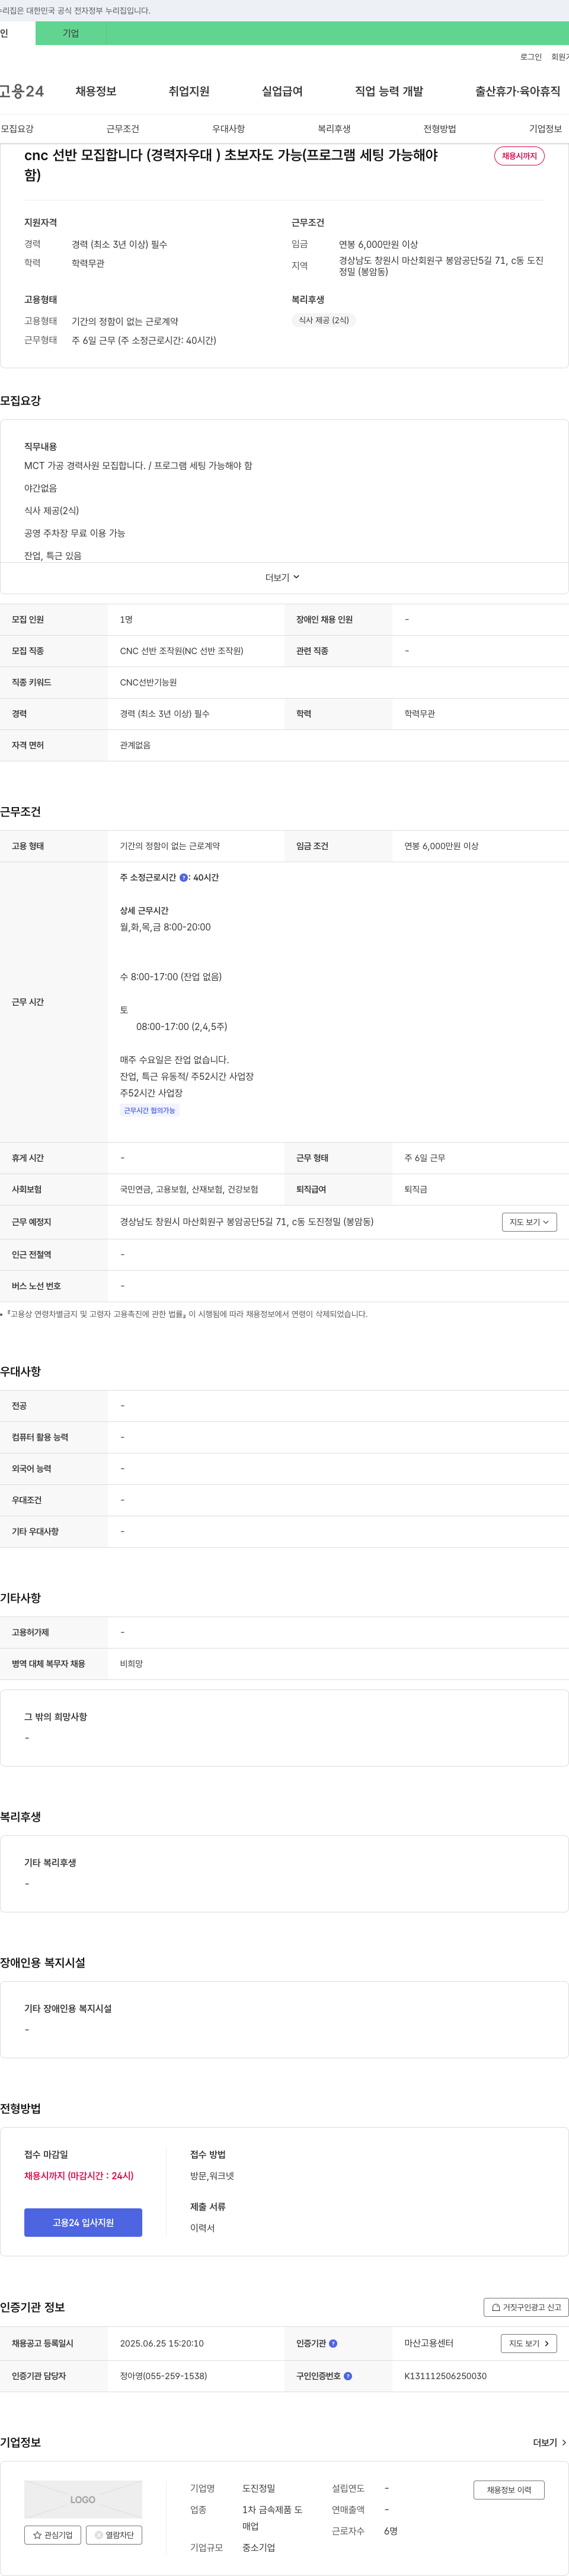The height and width of the screenshot is (2576, 569).
Task: Click 관계없음 in 자격 면허 row
Action: (135, 745)
